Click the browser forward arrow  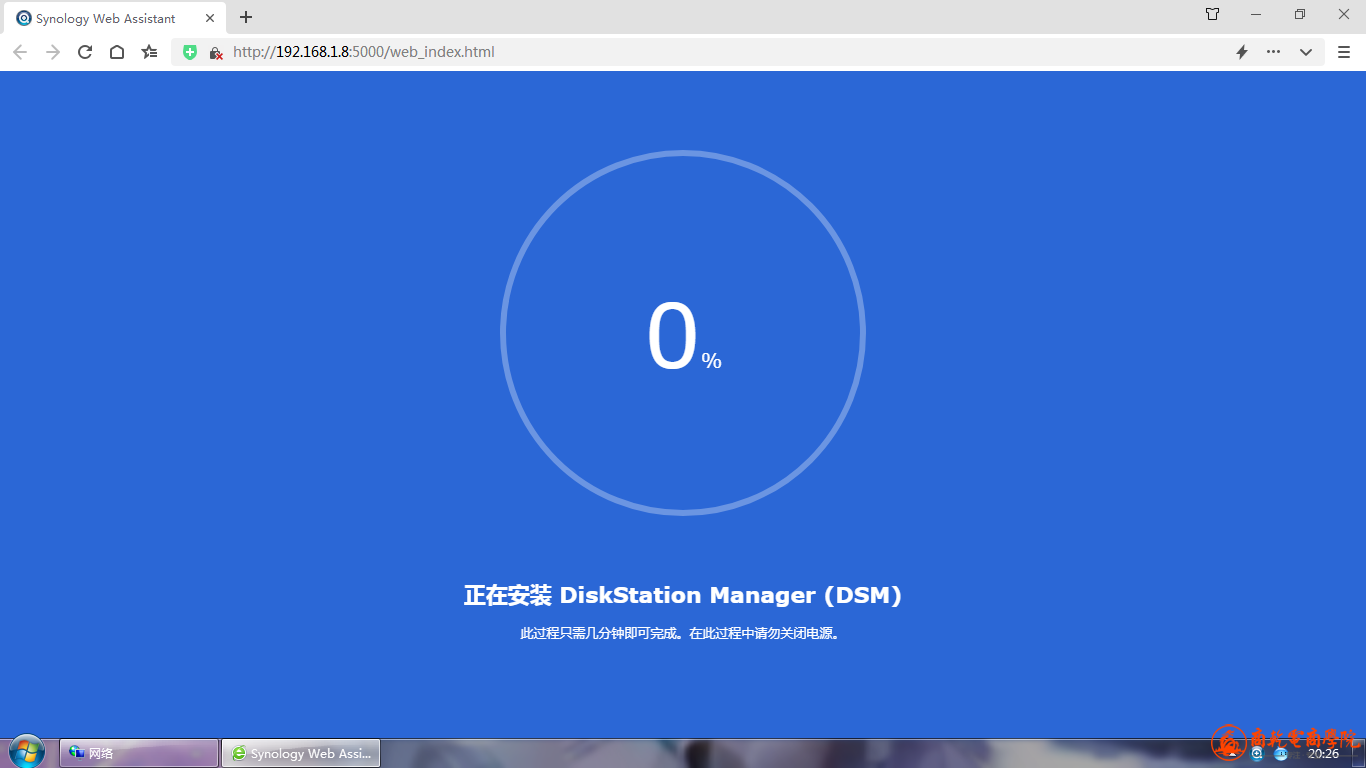pyautogui.click(x=53, y=52)
